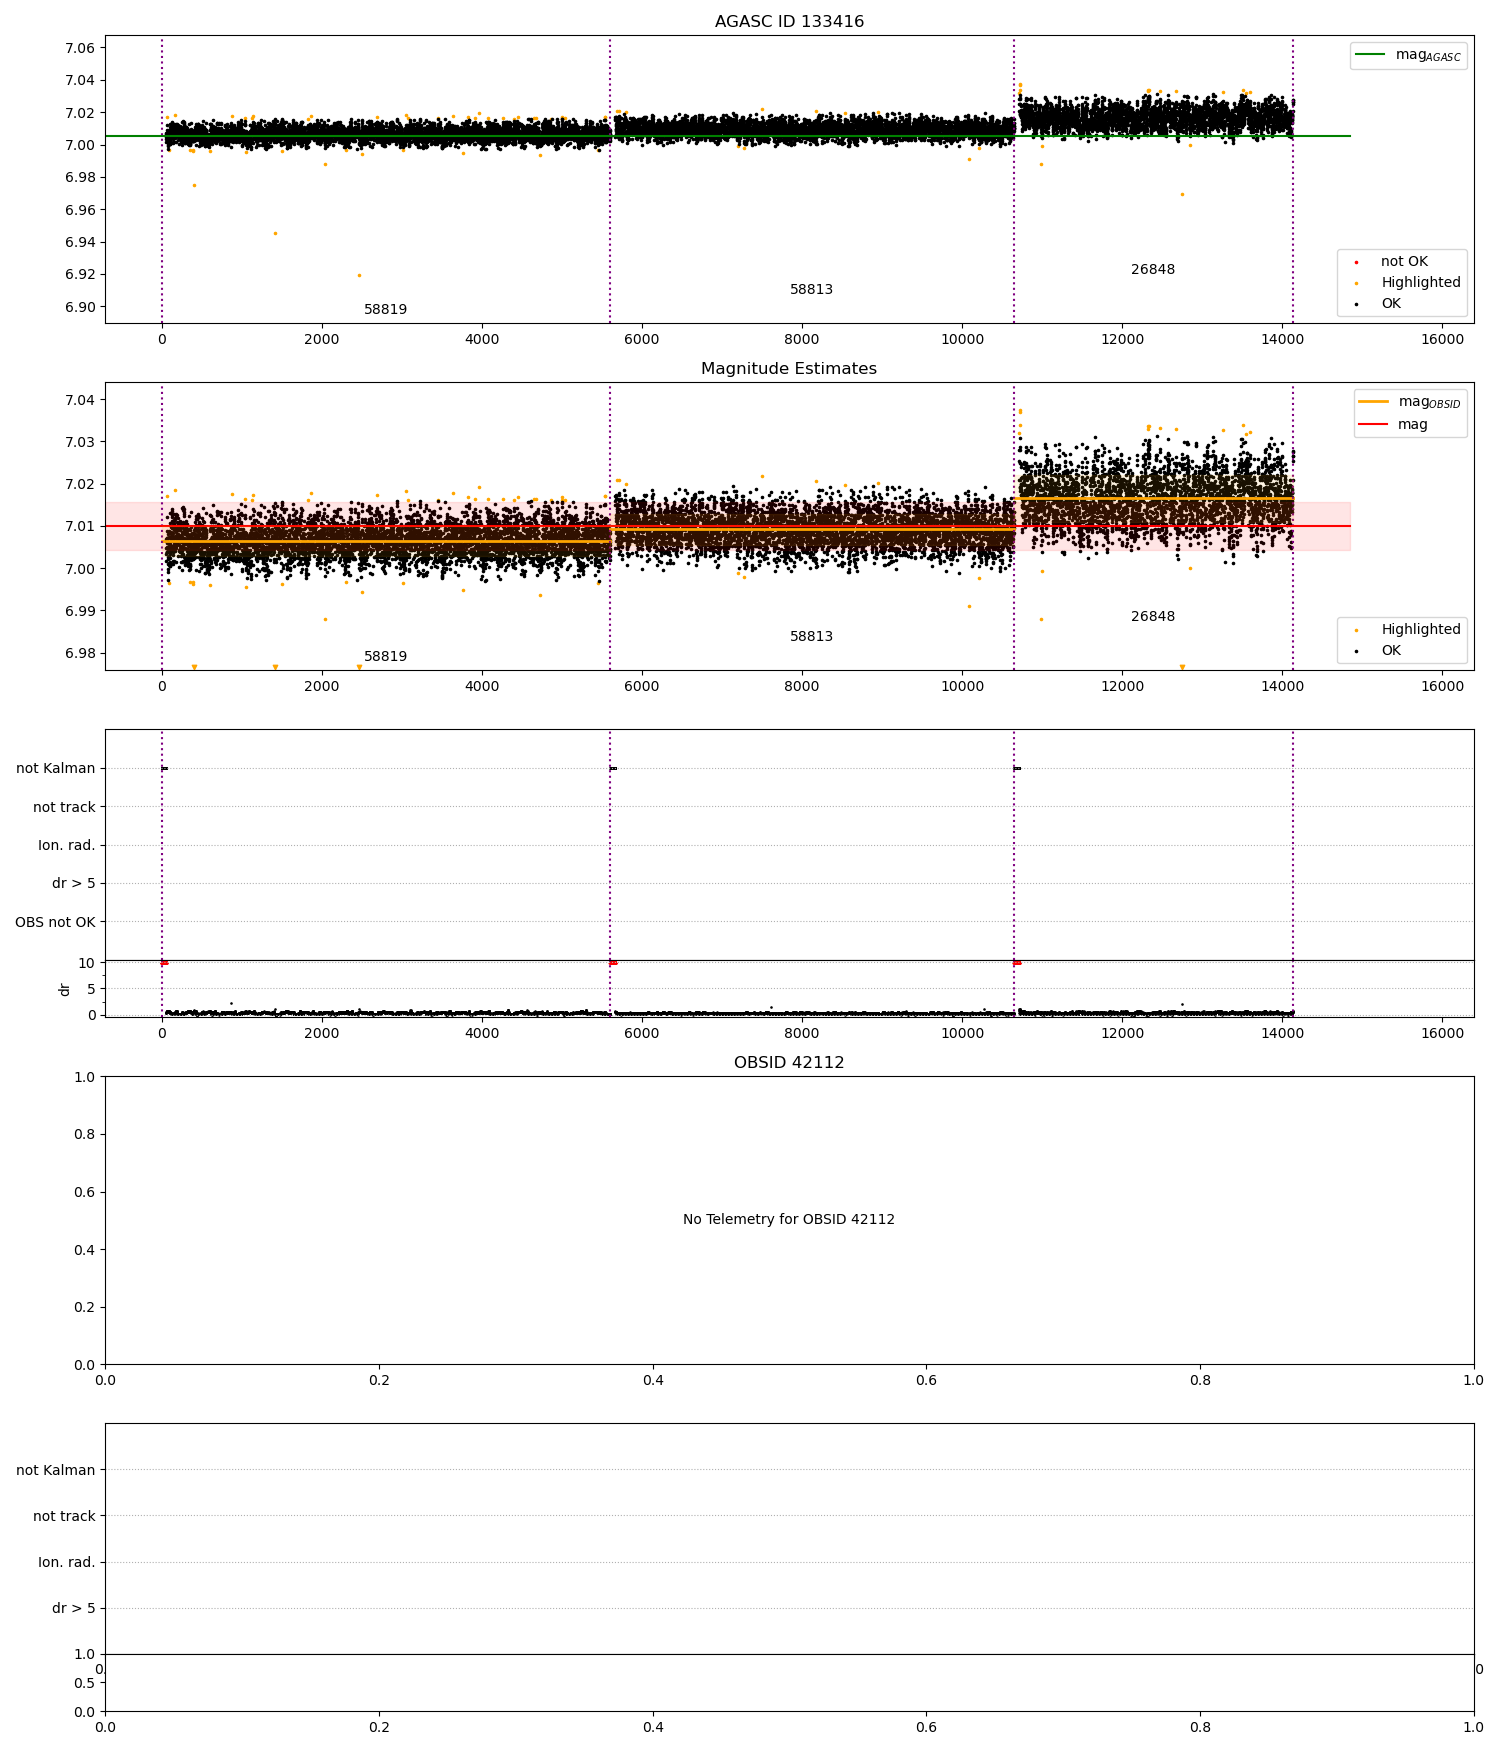Click the 'Magnitude Estimates' plot title
The width and height of the screenshot is (1500, 1750).
(x=789, y=369)
